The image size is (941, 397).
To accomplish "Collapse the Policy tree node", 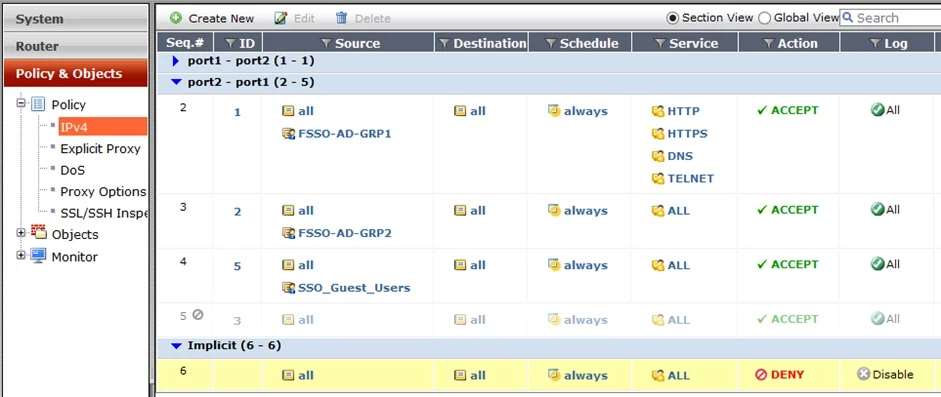I will (22, 103).
